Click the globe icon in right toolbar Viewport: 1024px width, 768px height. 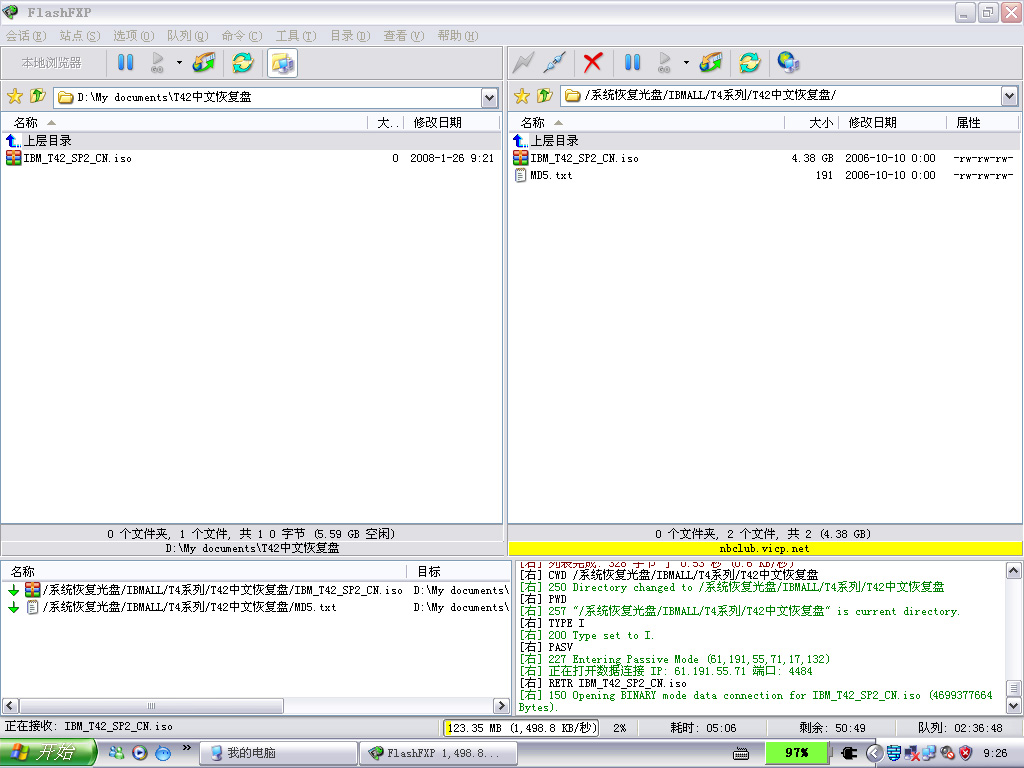pyautogui.click(x=788, y=63)
